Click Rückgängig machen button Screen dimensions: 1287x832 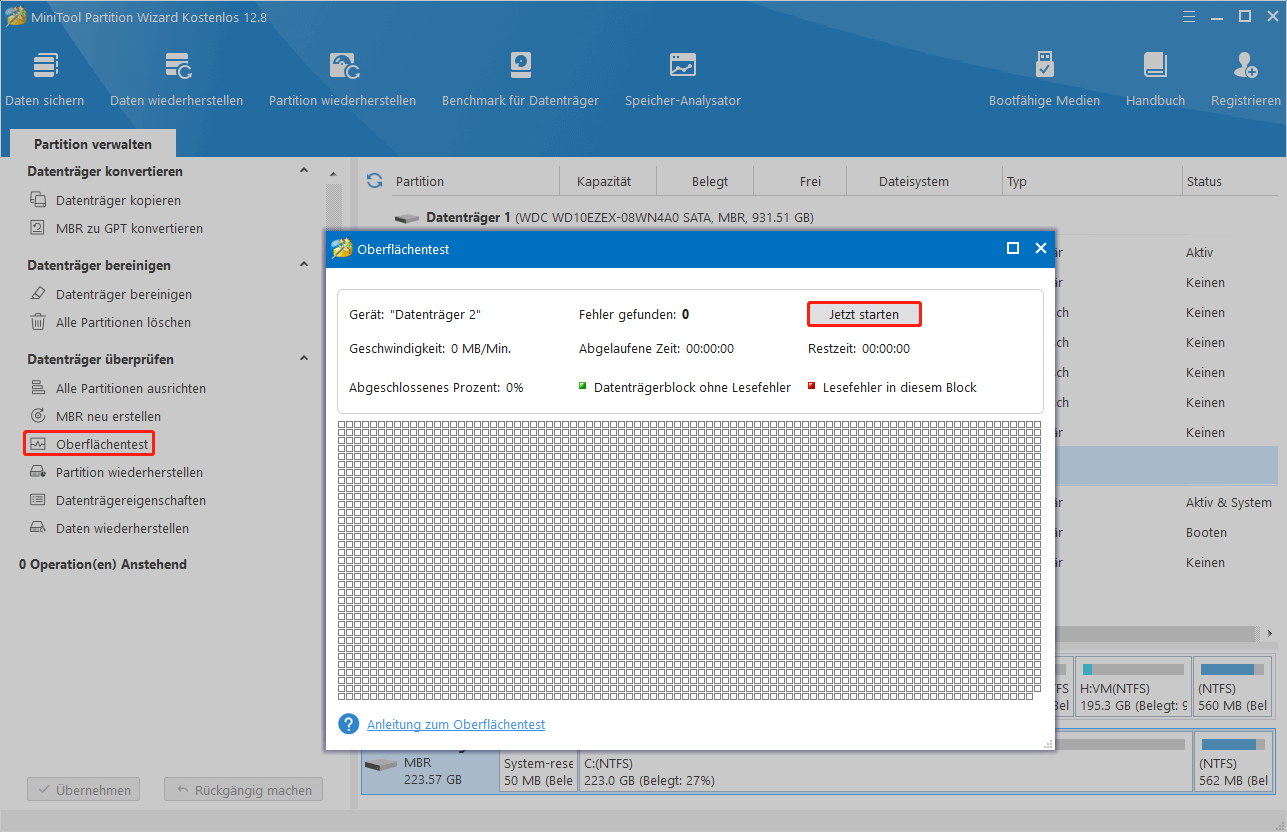[244, 790]
